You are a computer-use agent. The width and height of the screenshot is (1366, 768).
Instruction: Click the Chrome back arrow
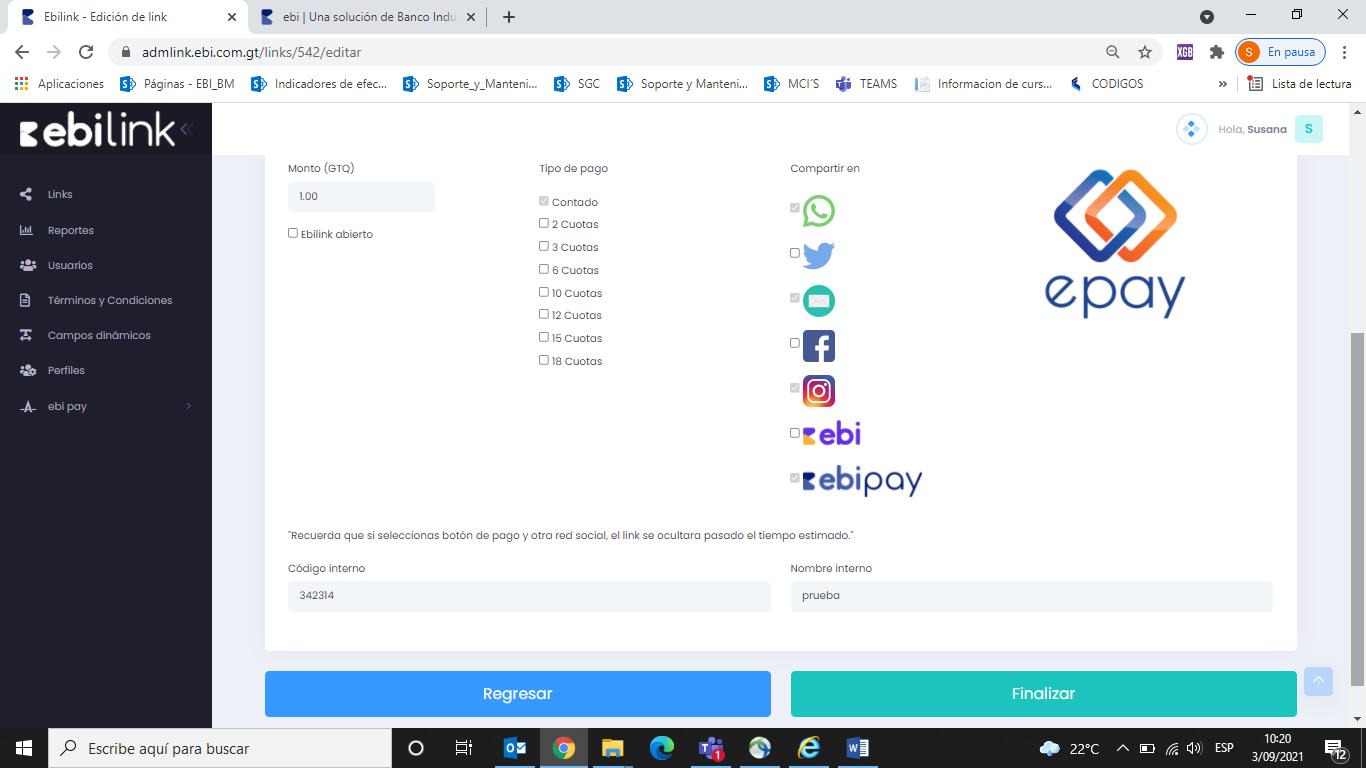point(22,52)
